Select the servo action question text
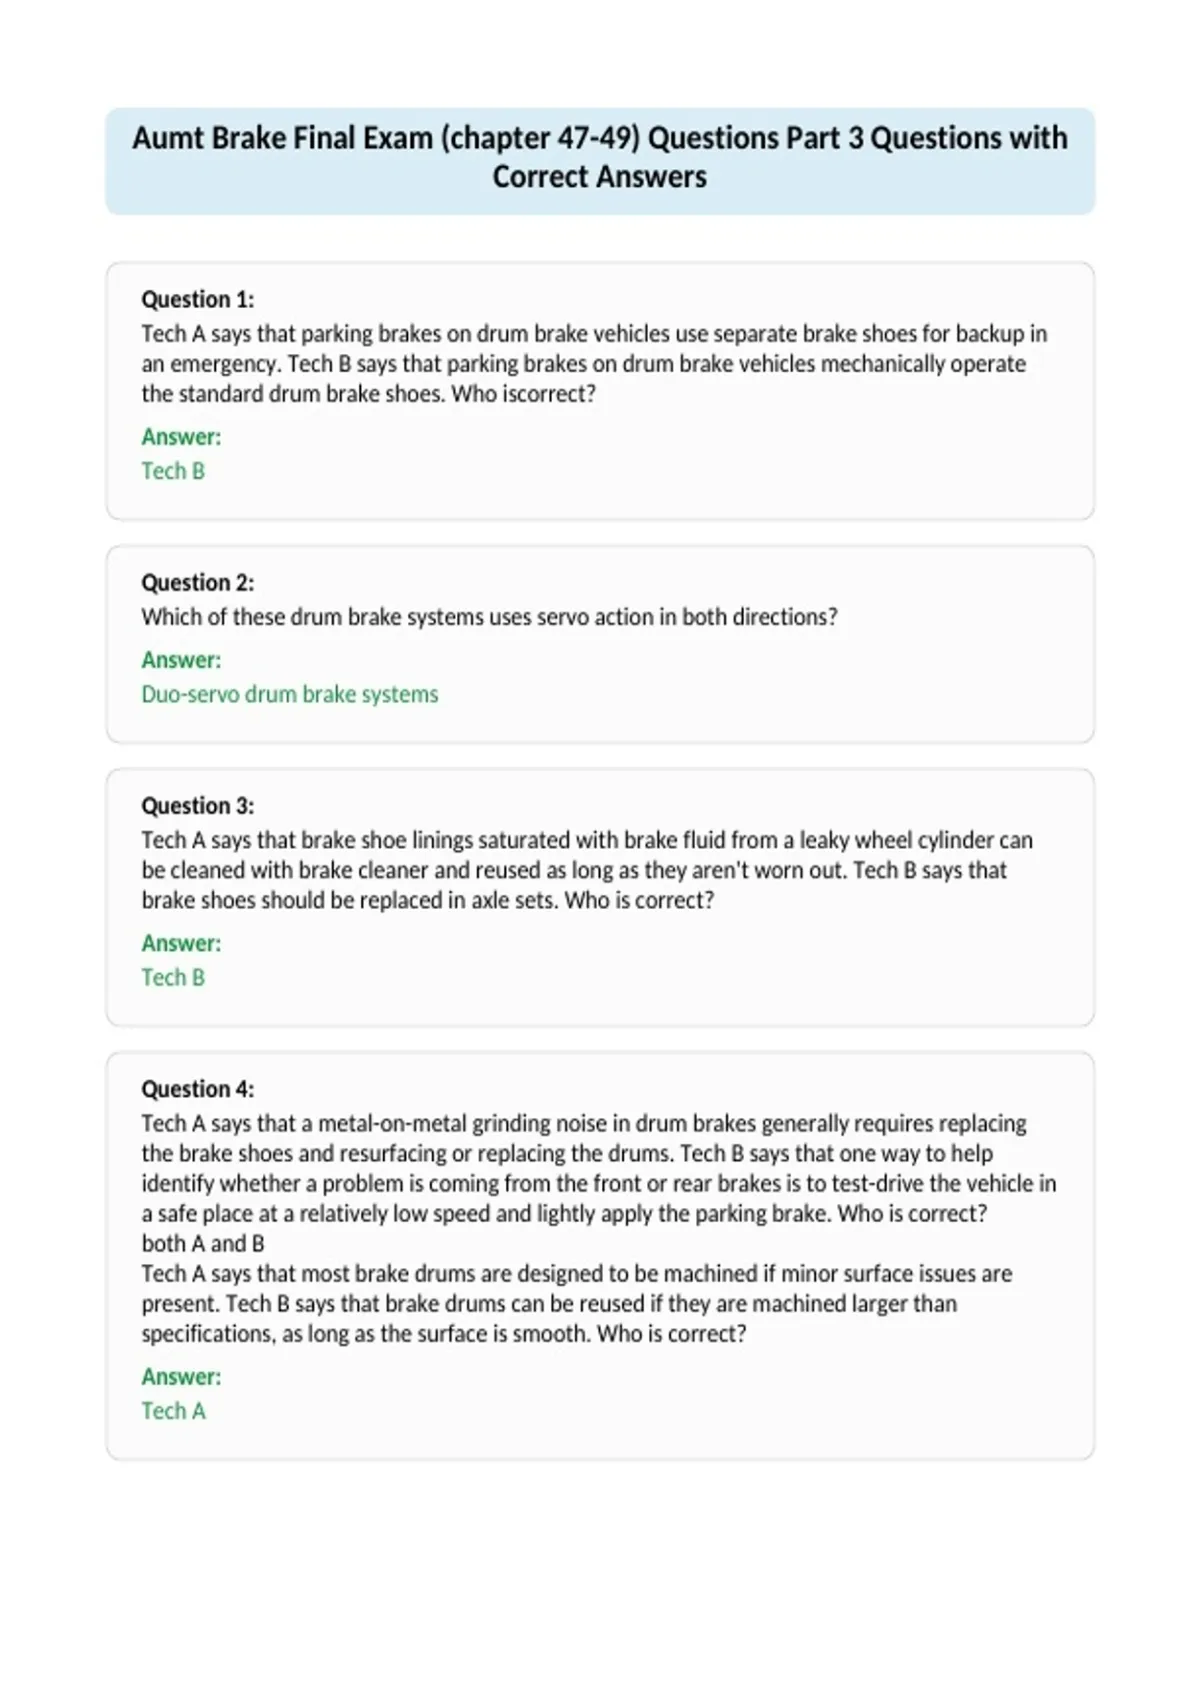The image size is (1200, 1700). (x=490, y=617)
